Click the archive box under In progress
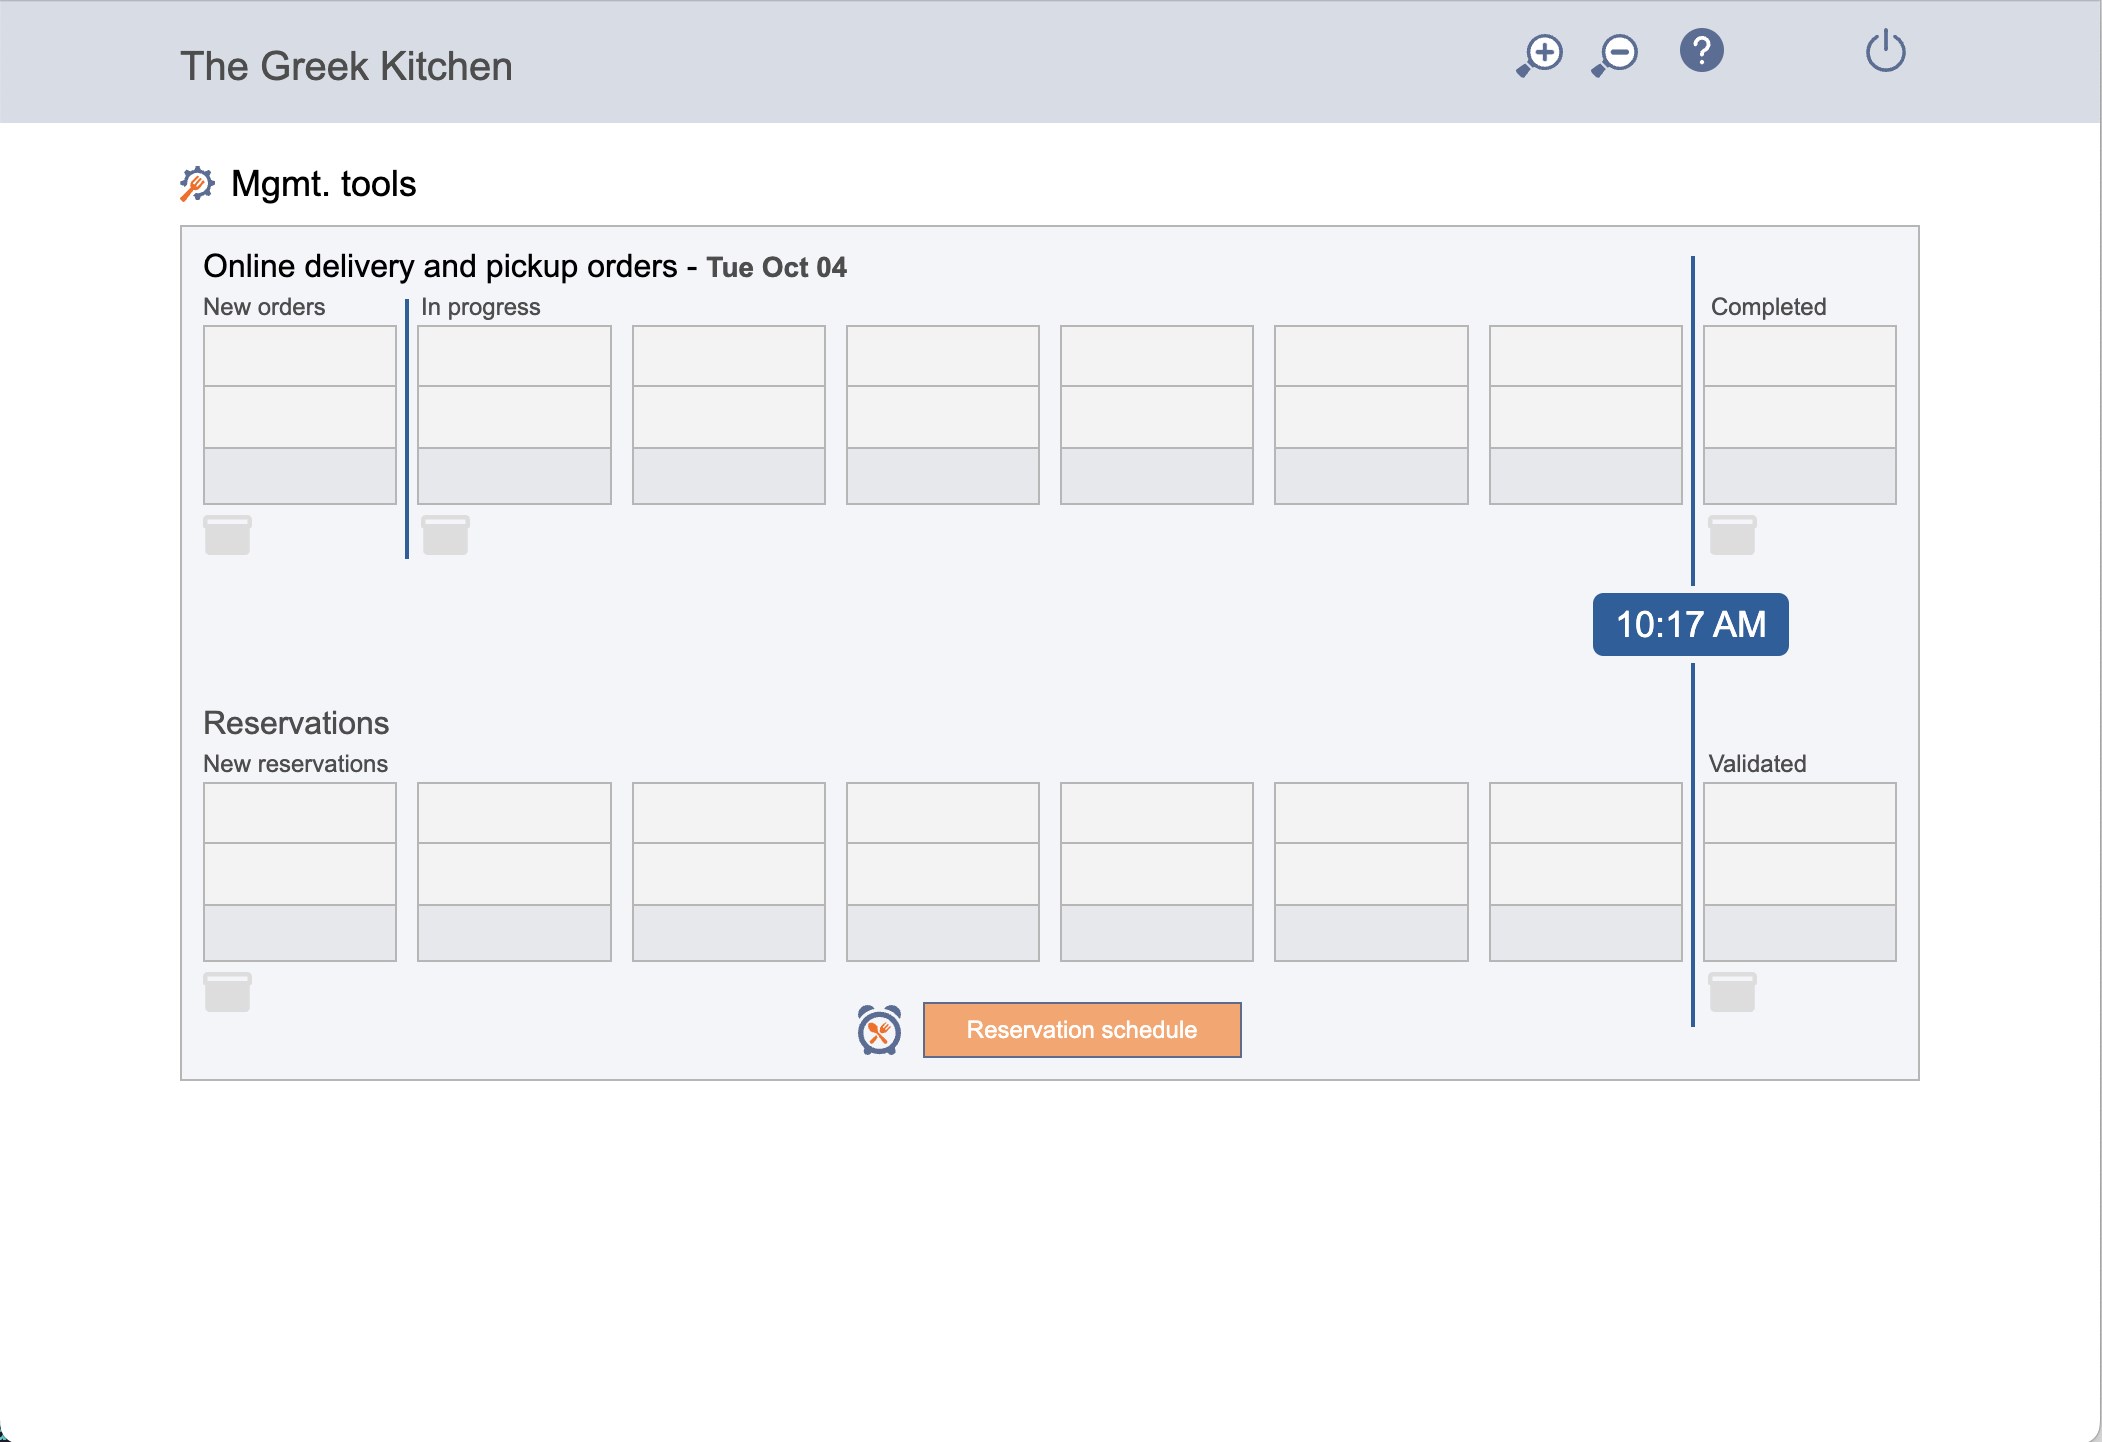The image size is (2102, 1442). [x=445, y=535]
